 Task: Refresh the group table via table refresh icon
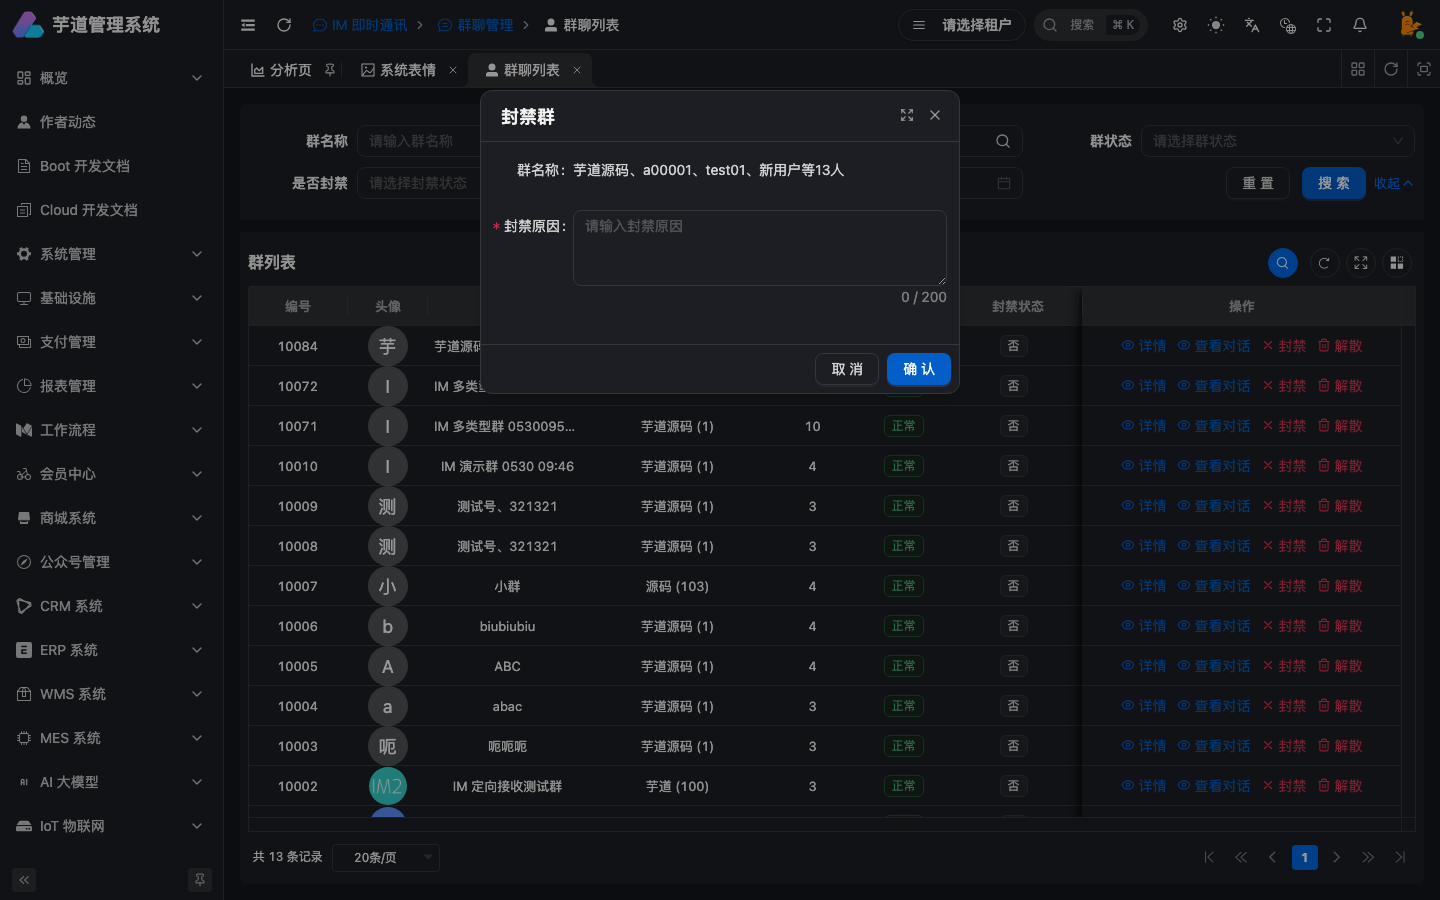(x=1324, y=263)
